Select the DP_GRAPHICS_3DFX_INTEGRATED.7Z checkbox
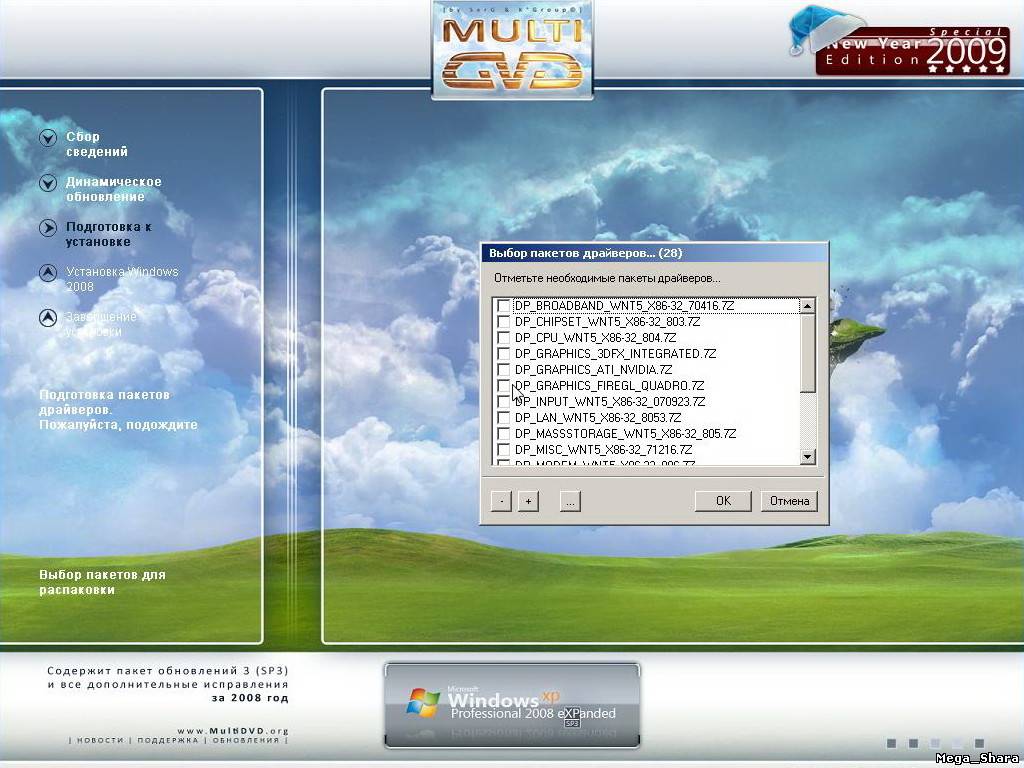 click(504, 354)
